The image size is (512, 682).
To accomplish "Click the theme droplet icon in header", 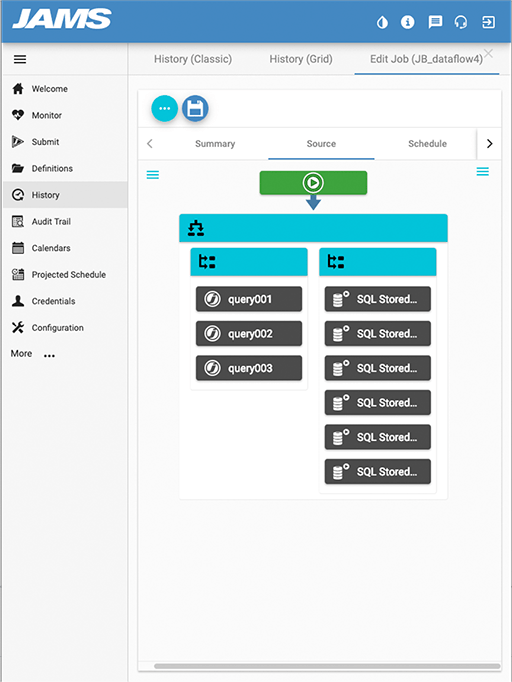I will click(x=382, y=22).
